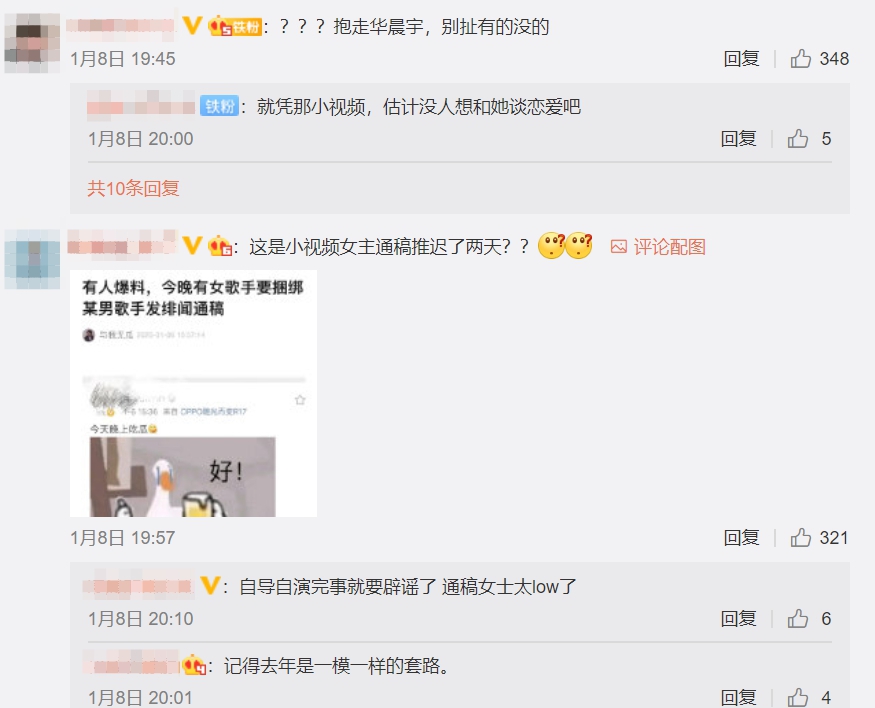The width and height of the screenshot is (875, 708).
Task: Open the second commenter's blue avatar
Action: click(x=32, y=259)
